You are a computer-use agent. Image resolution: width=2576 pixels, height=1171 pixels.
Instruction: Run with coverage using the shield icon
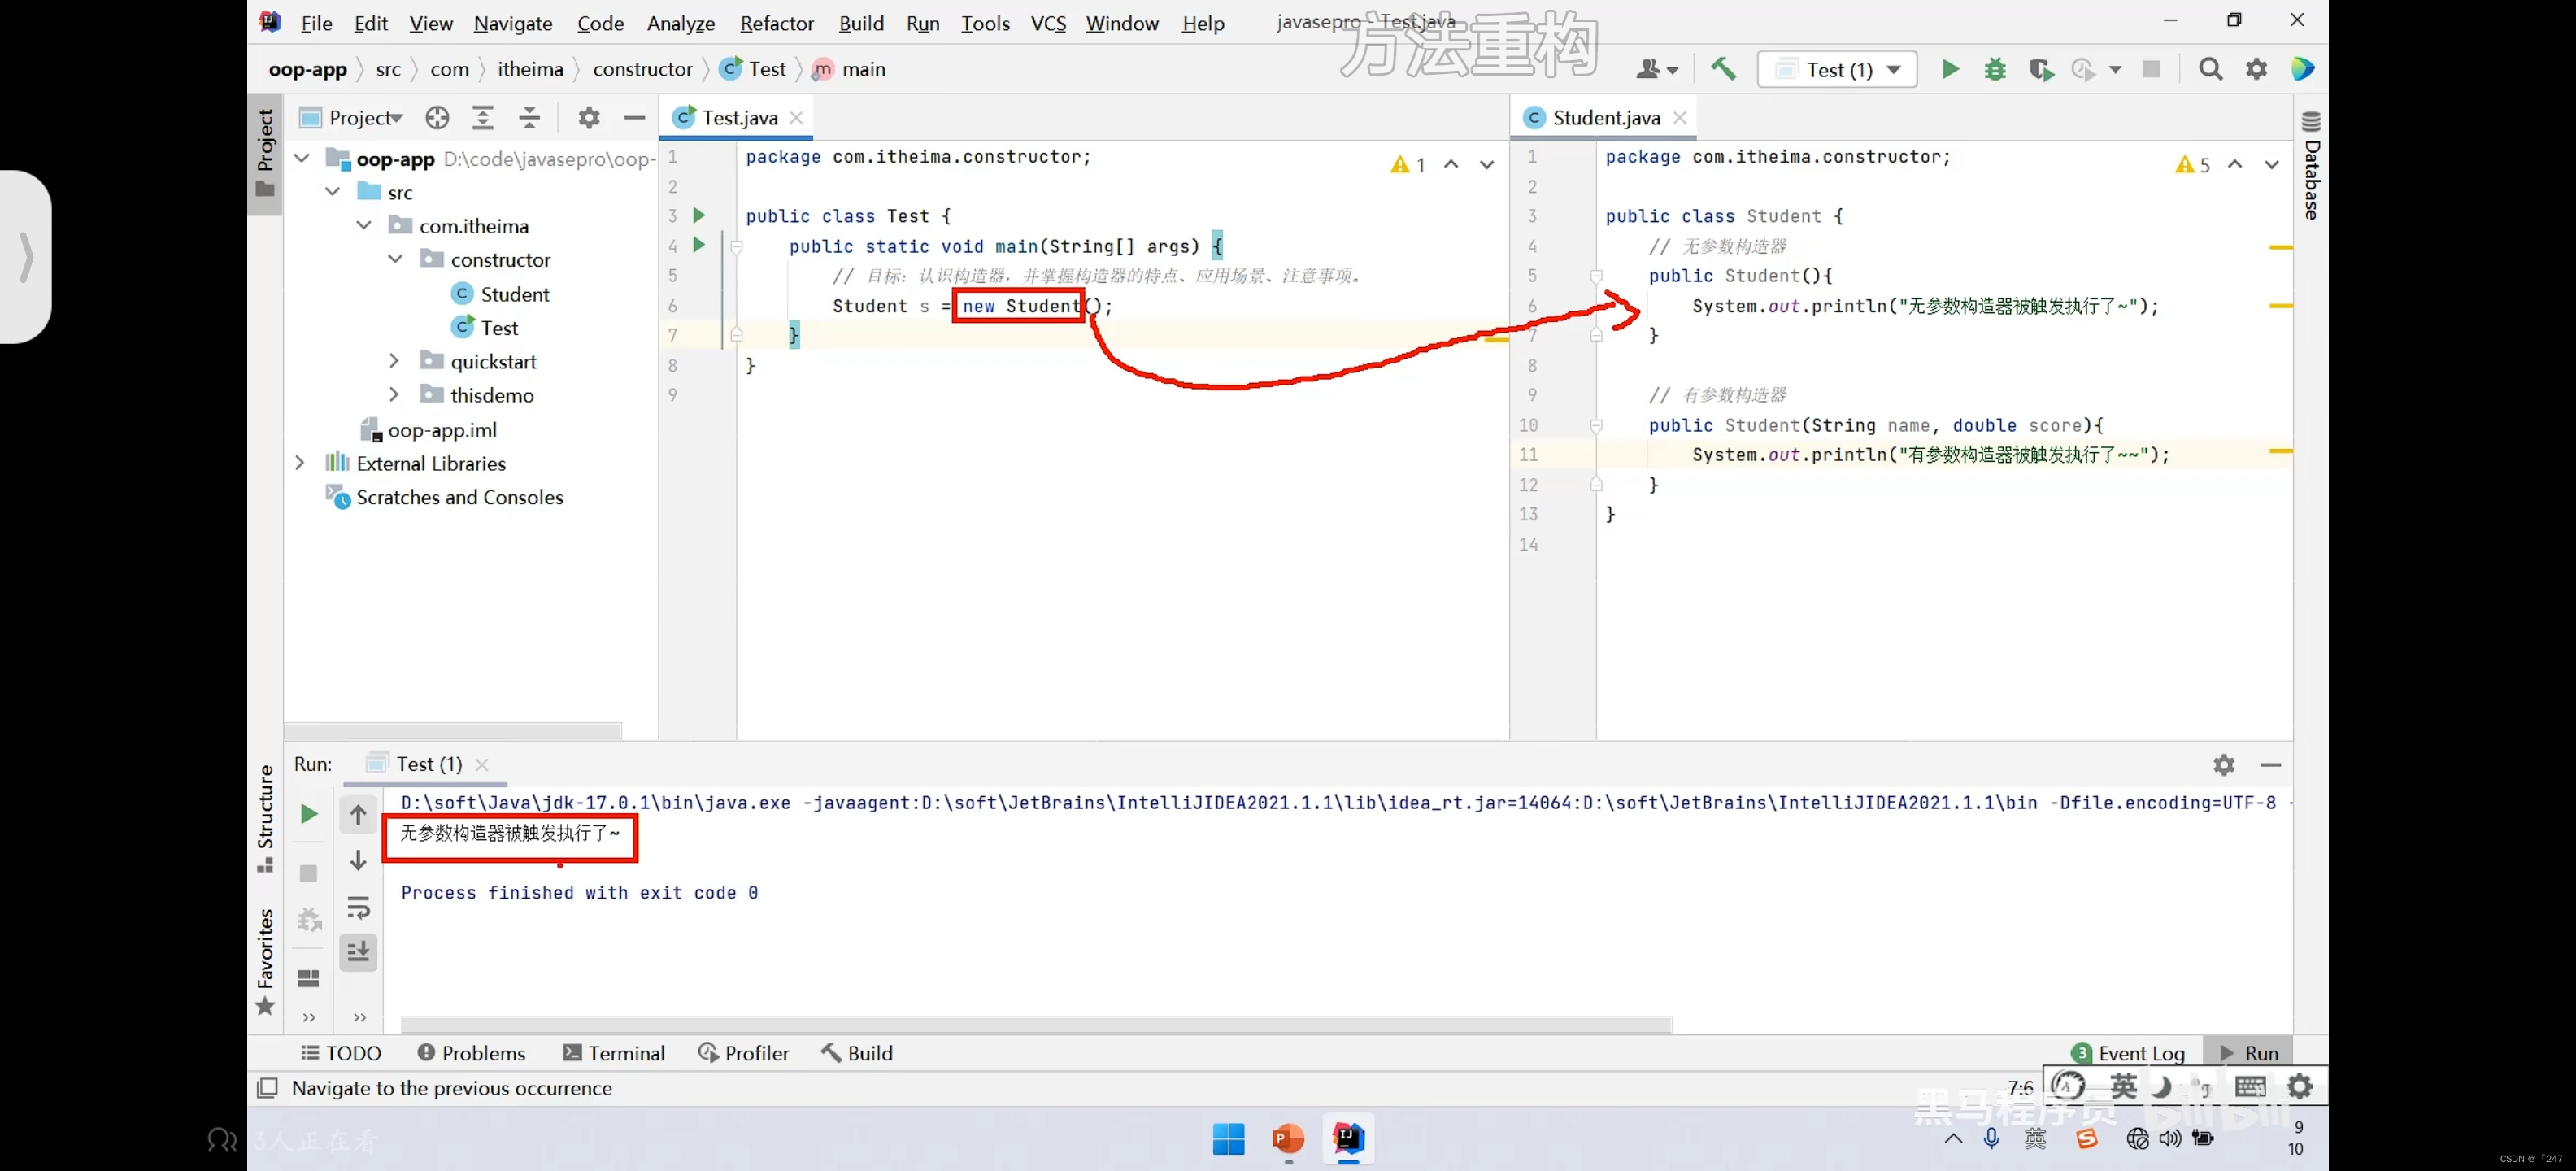pyautogui.click(x=2040, y=69)
